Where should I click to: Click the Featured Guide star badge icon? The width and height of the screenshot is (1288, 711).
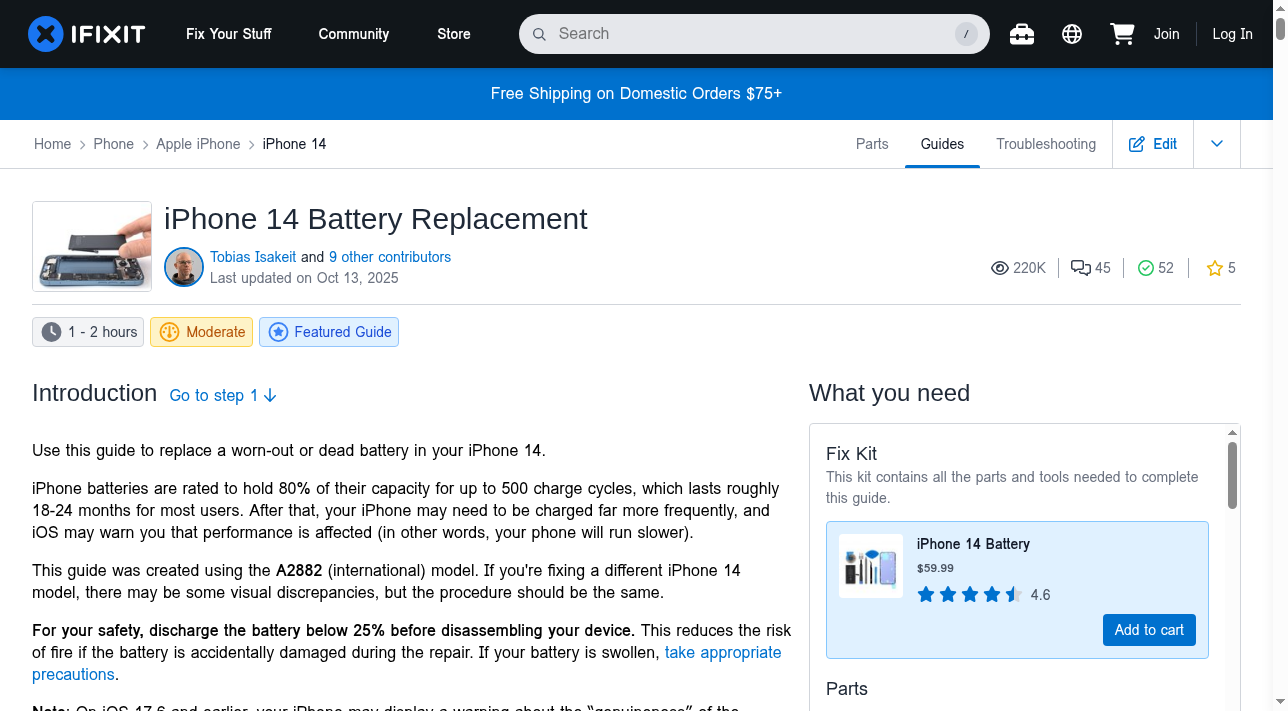click(278, 332)
